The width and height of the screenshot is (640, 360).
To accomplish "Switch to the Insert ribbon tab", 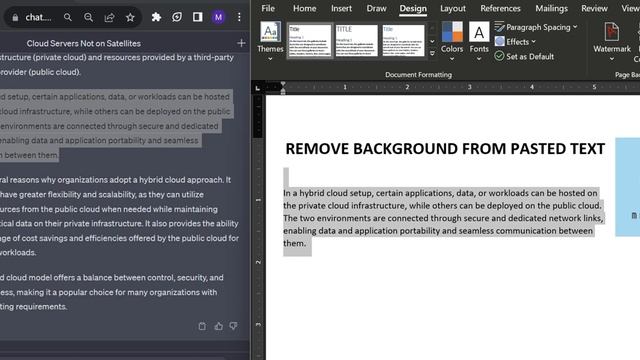I will 341,8.
